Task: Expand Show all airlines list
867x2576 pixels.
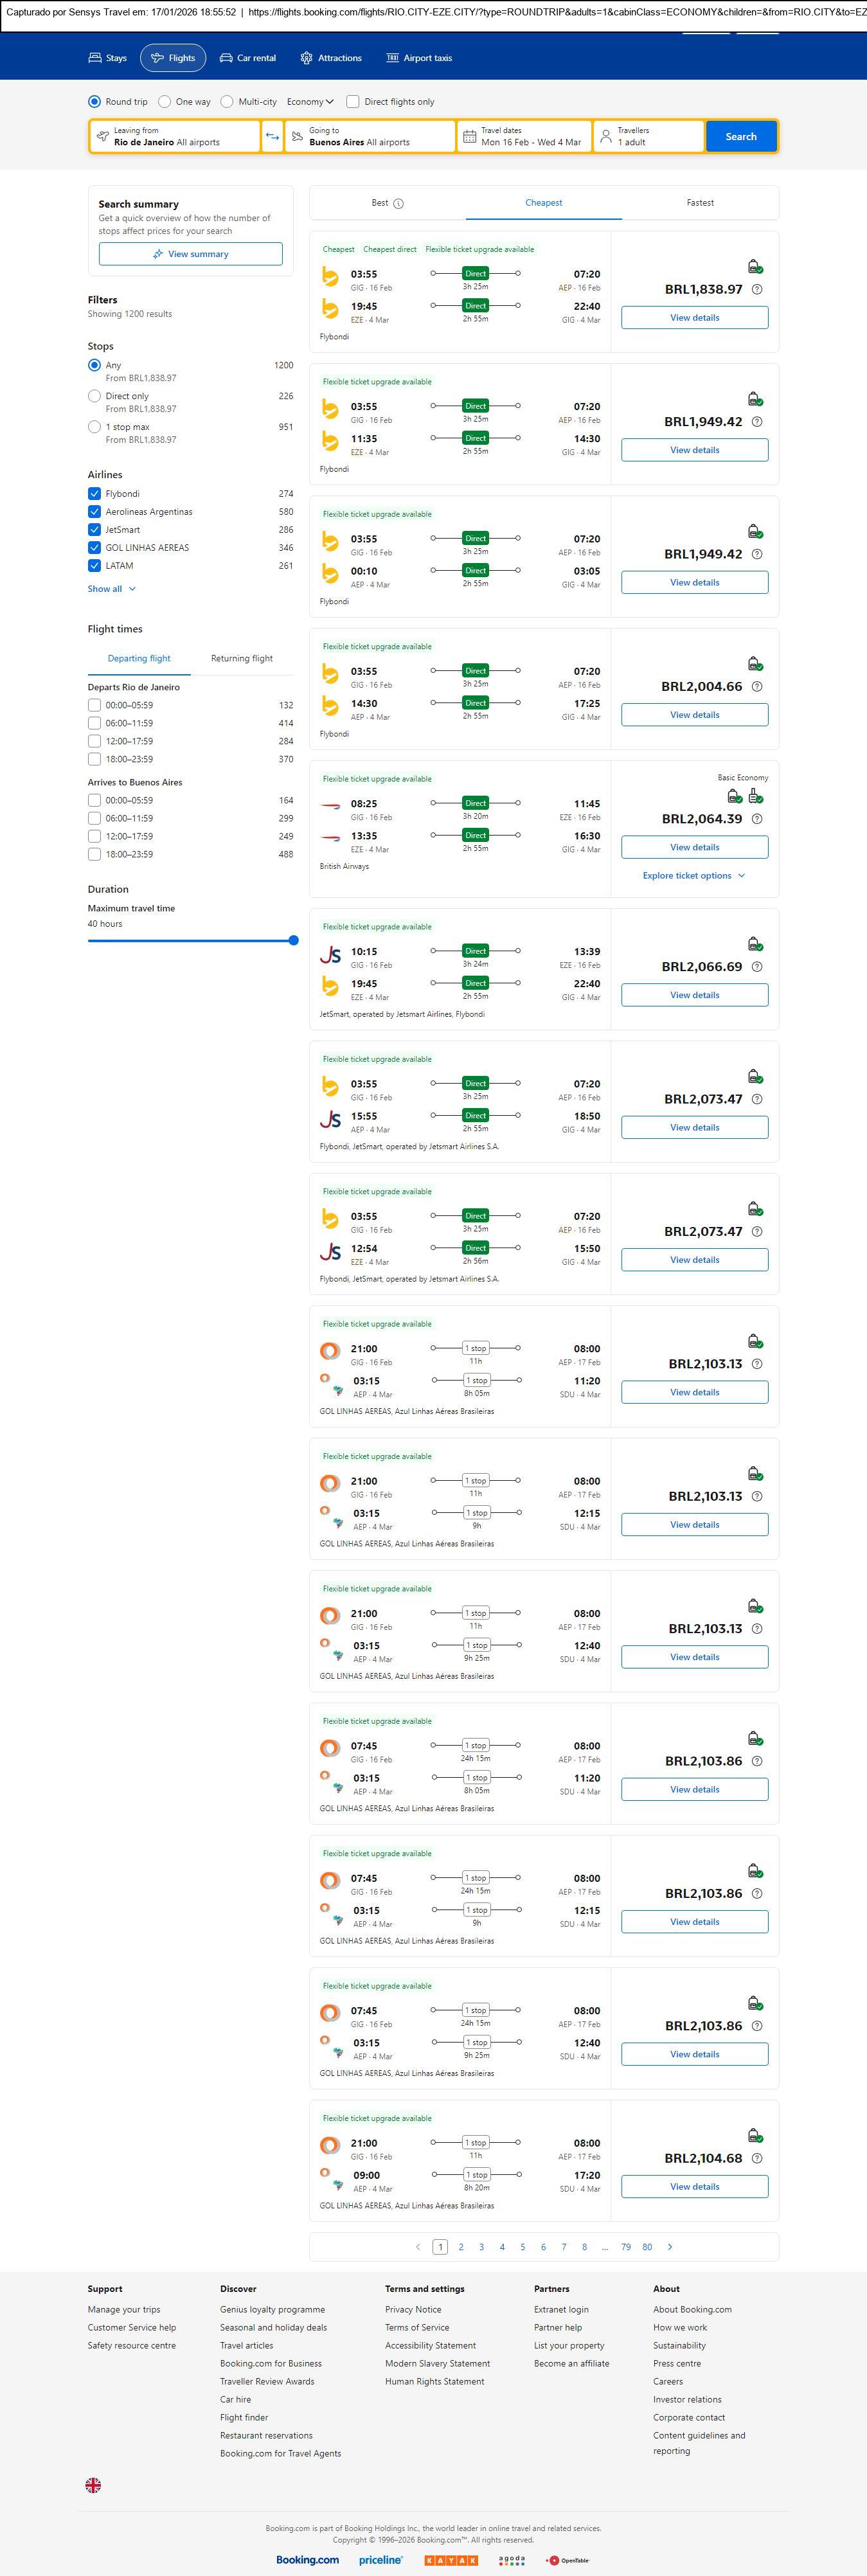Action: pyautogui.click(x=111, y=589)
